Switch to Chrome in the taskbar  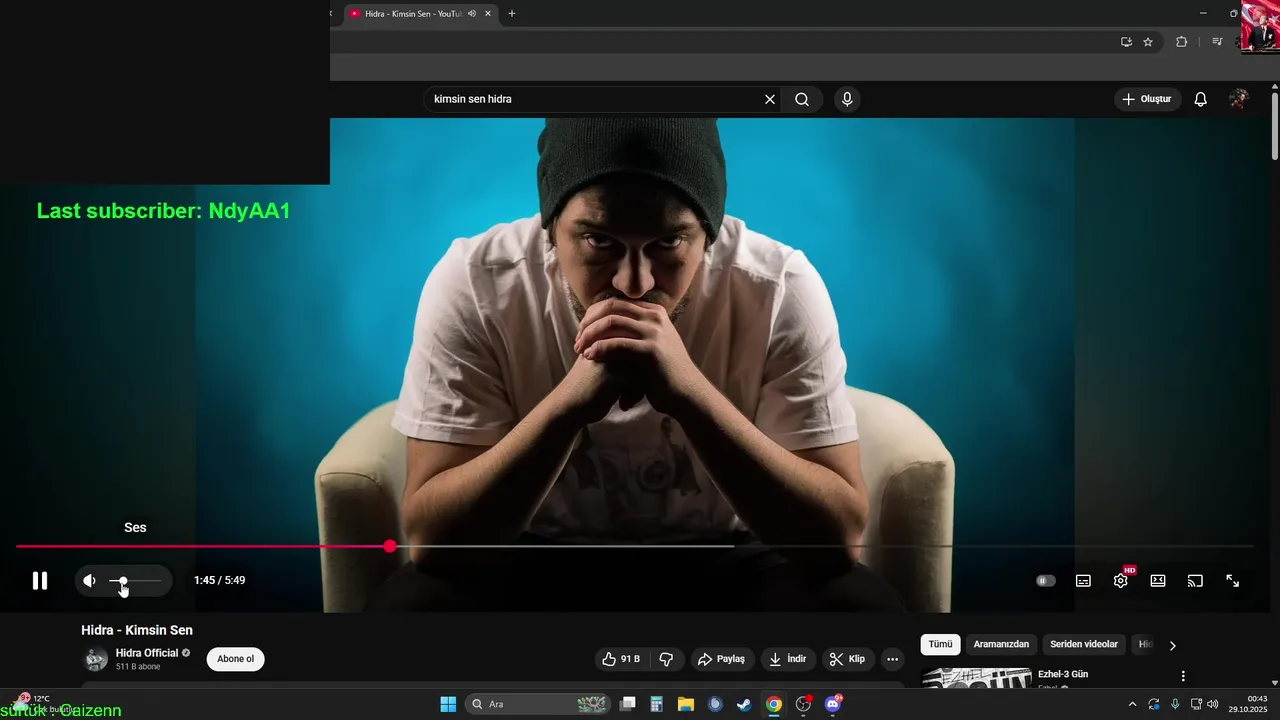(x=773, y=704)
